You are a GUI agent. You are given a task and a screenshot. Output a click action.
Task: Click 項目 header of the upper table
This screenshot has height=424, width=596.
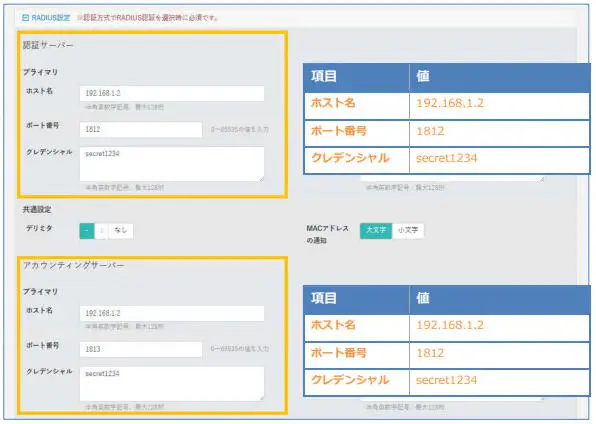pos(323,76)
